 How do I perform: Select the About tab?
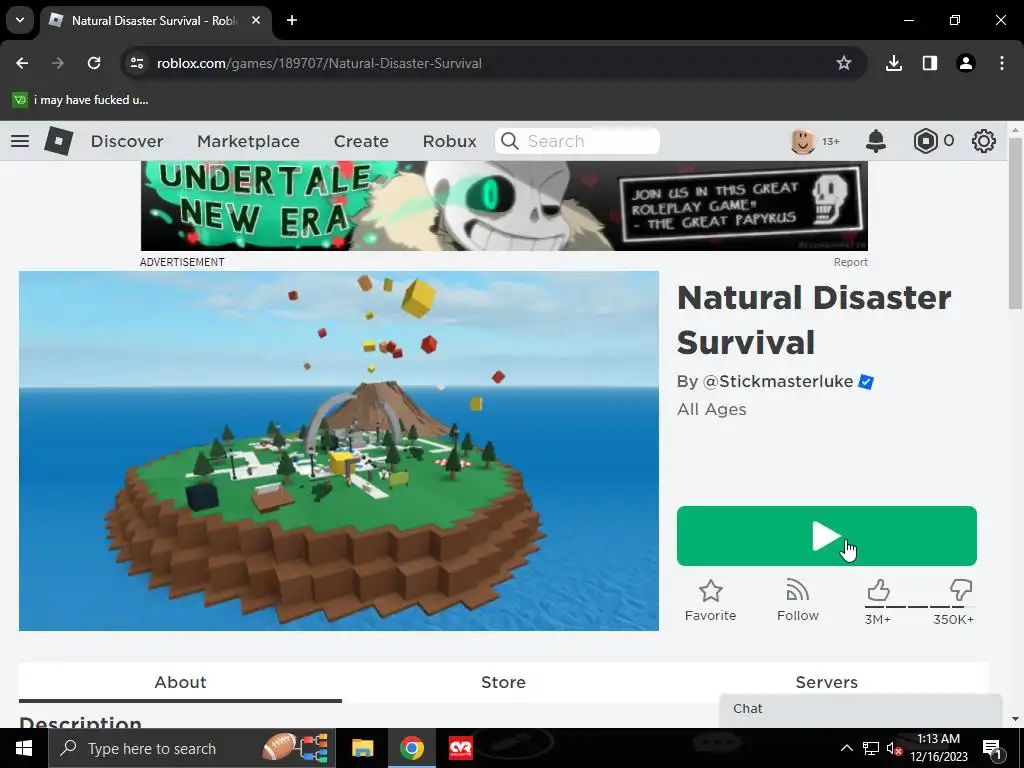[180, 682]
